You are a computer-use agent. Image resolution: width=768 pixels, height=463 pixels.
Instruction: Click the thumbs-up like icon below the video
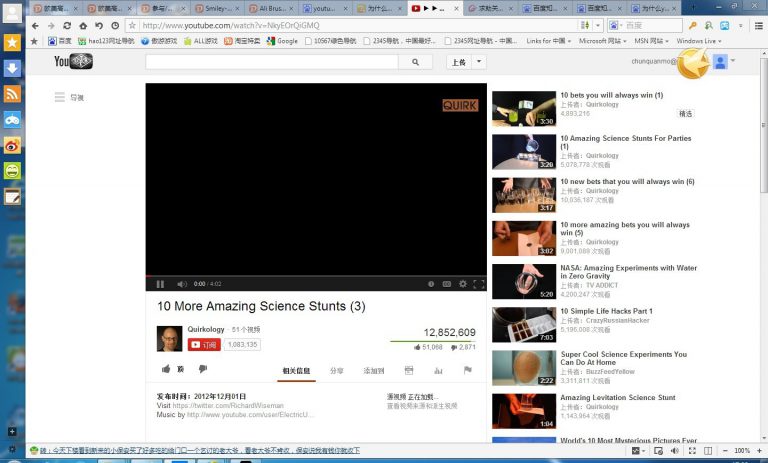[x=165, y=369]
